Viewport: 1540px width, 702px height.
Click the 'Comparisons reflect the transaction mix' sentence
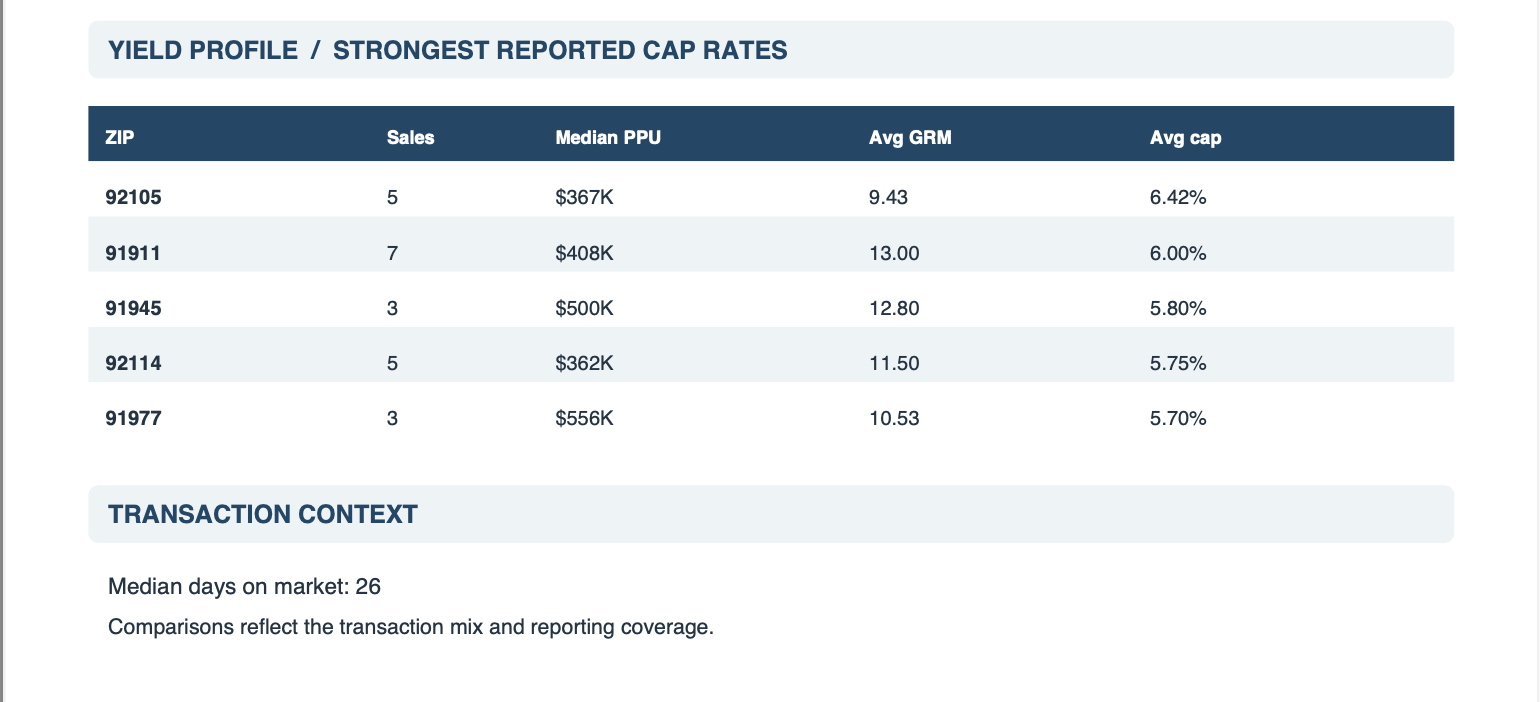(x=411, y=628)
